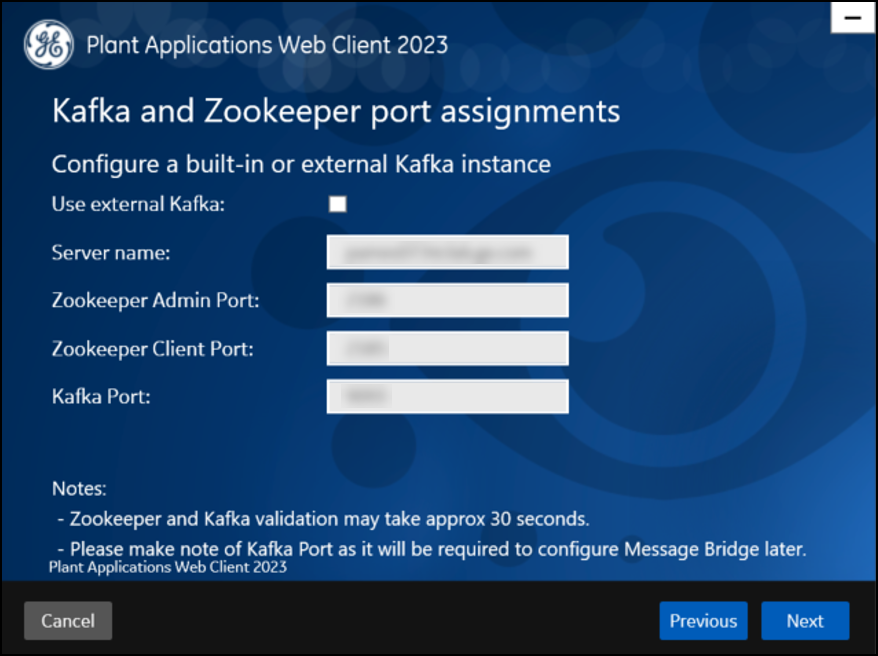878x656 pixels.
Task: Click the "Zookeeper Client Port:" label
Action: coord(153,349)
